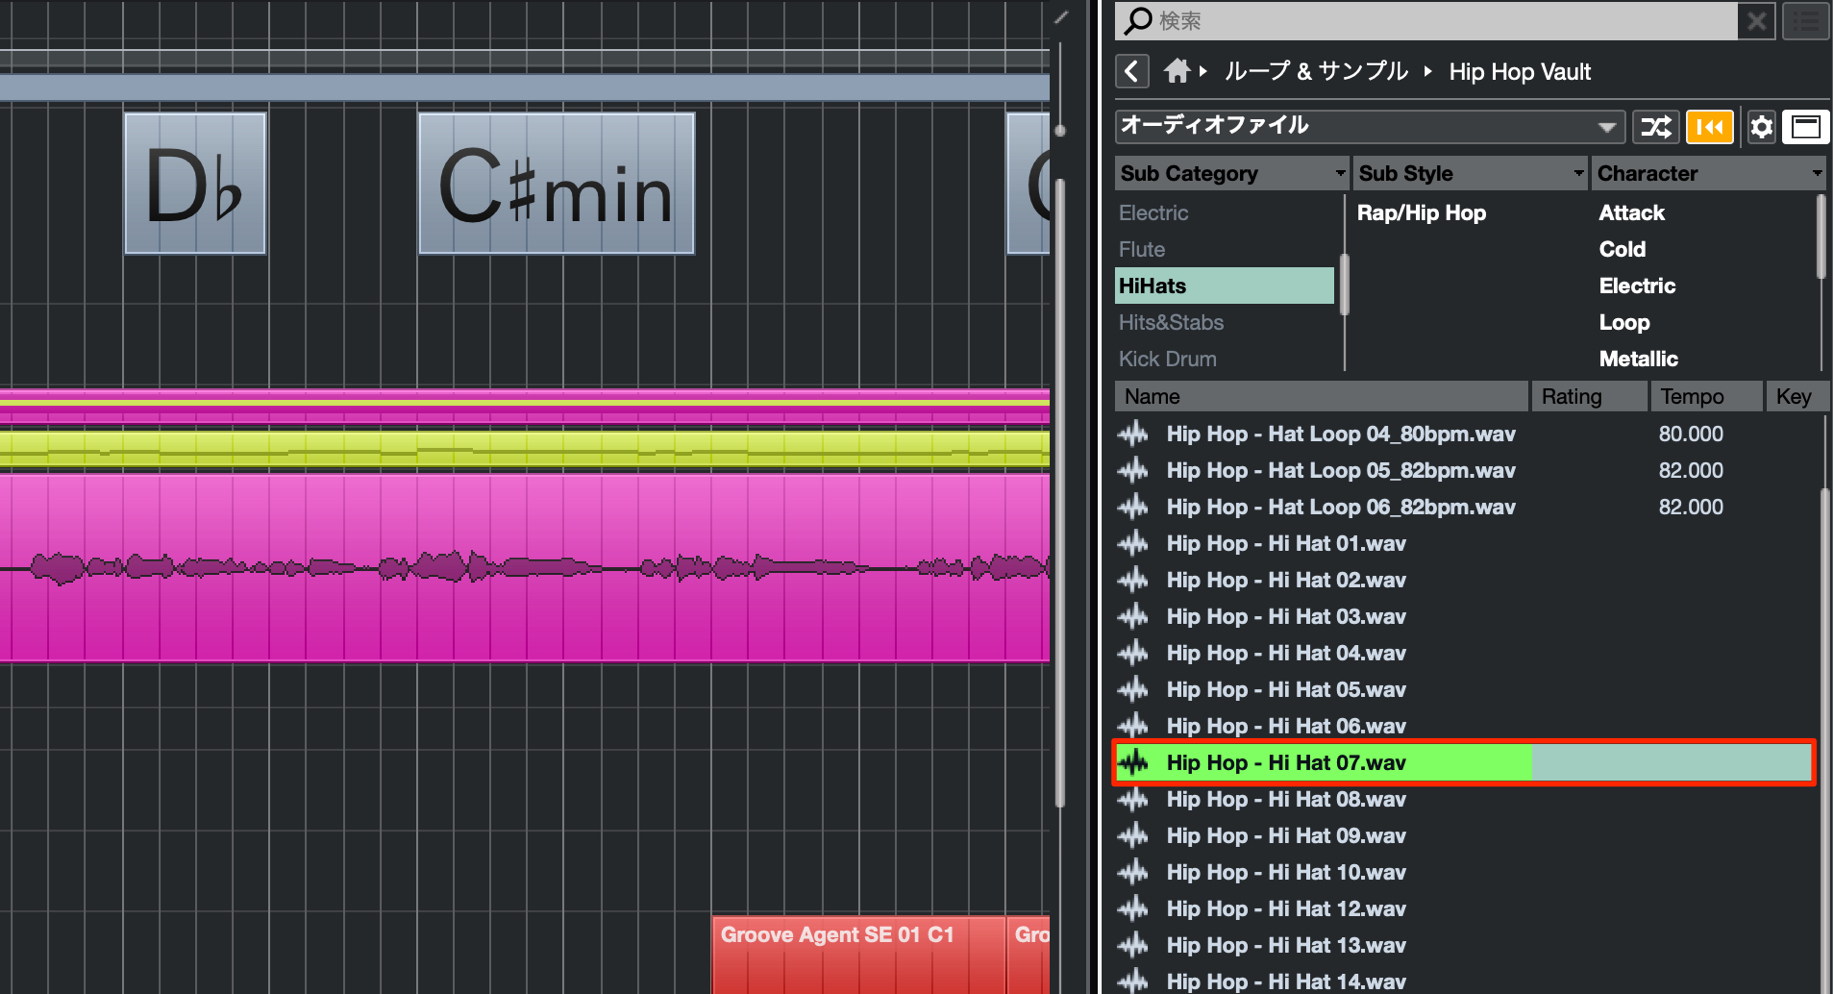
Task: Expand the Sub Category column dropdown
Action: (1232, 173)
